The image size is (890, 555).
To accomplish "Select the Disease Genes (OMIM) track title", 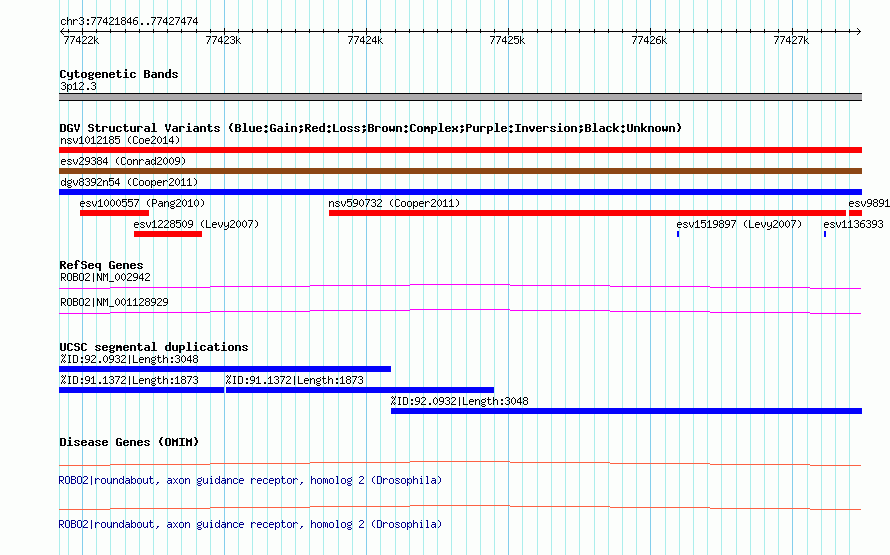I will point(129,442).
